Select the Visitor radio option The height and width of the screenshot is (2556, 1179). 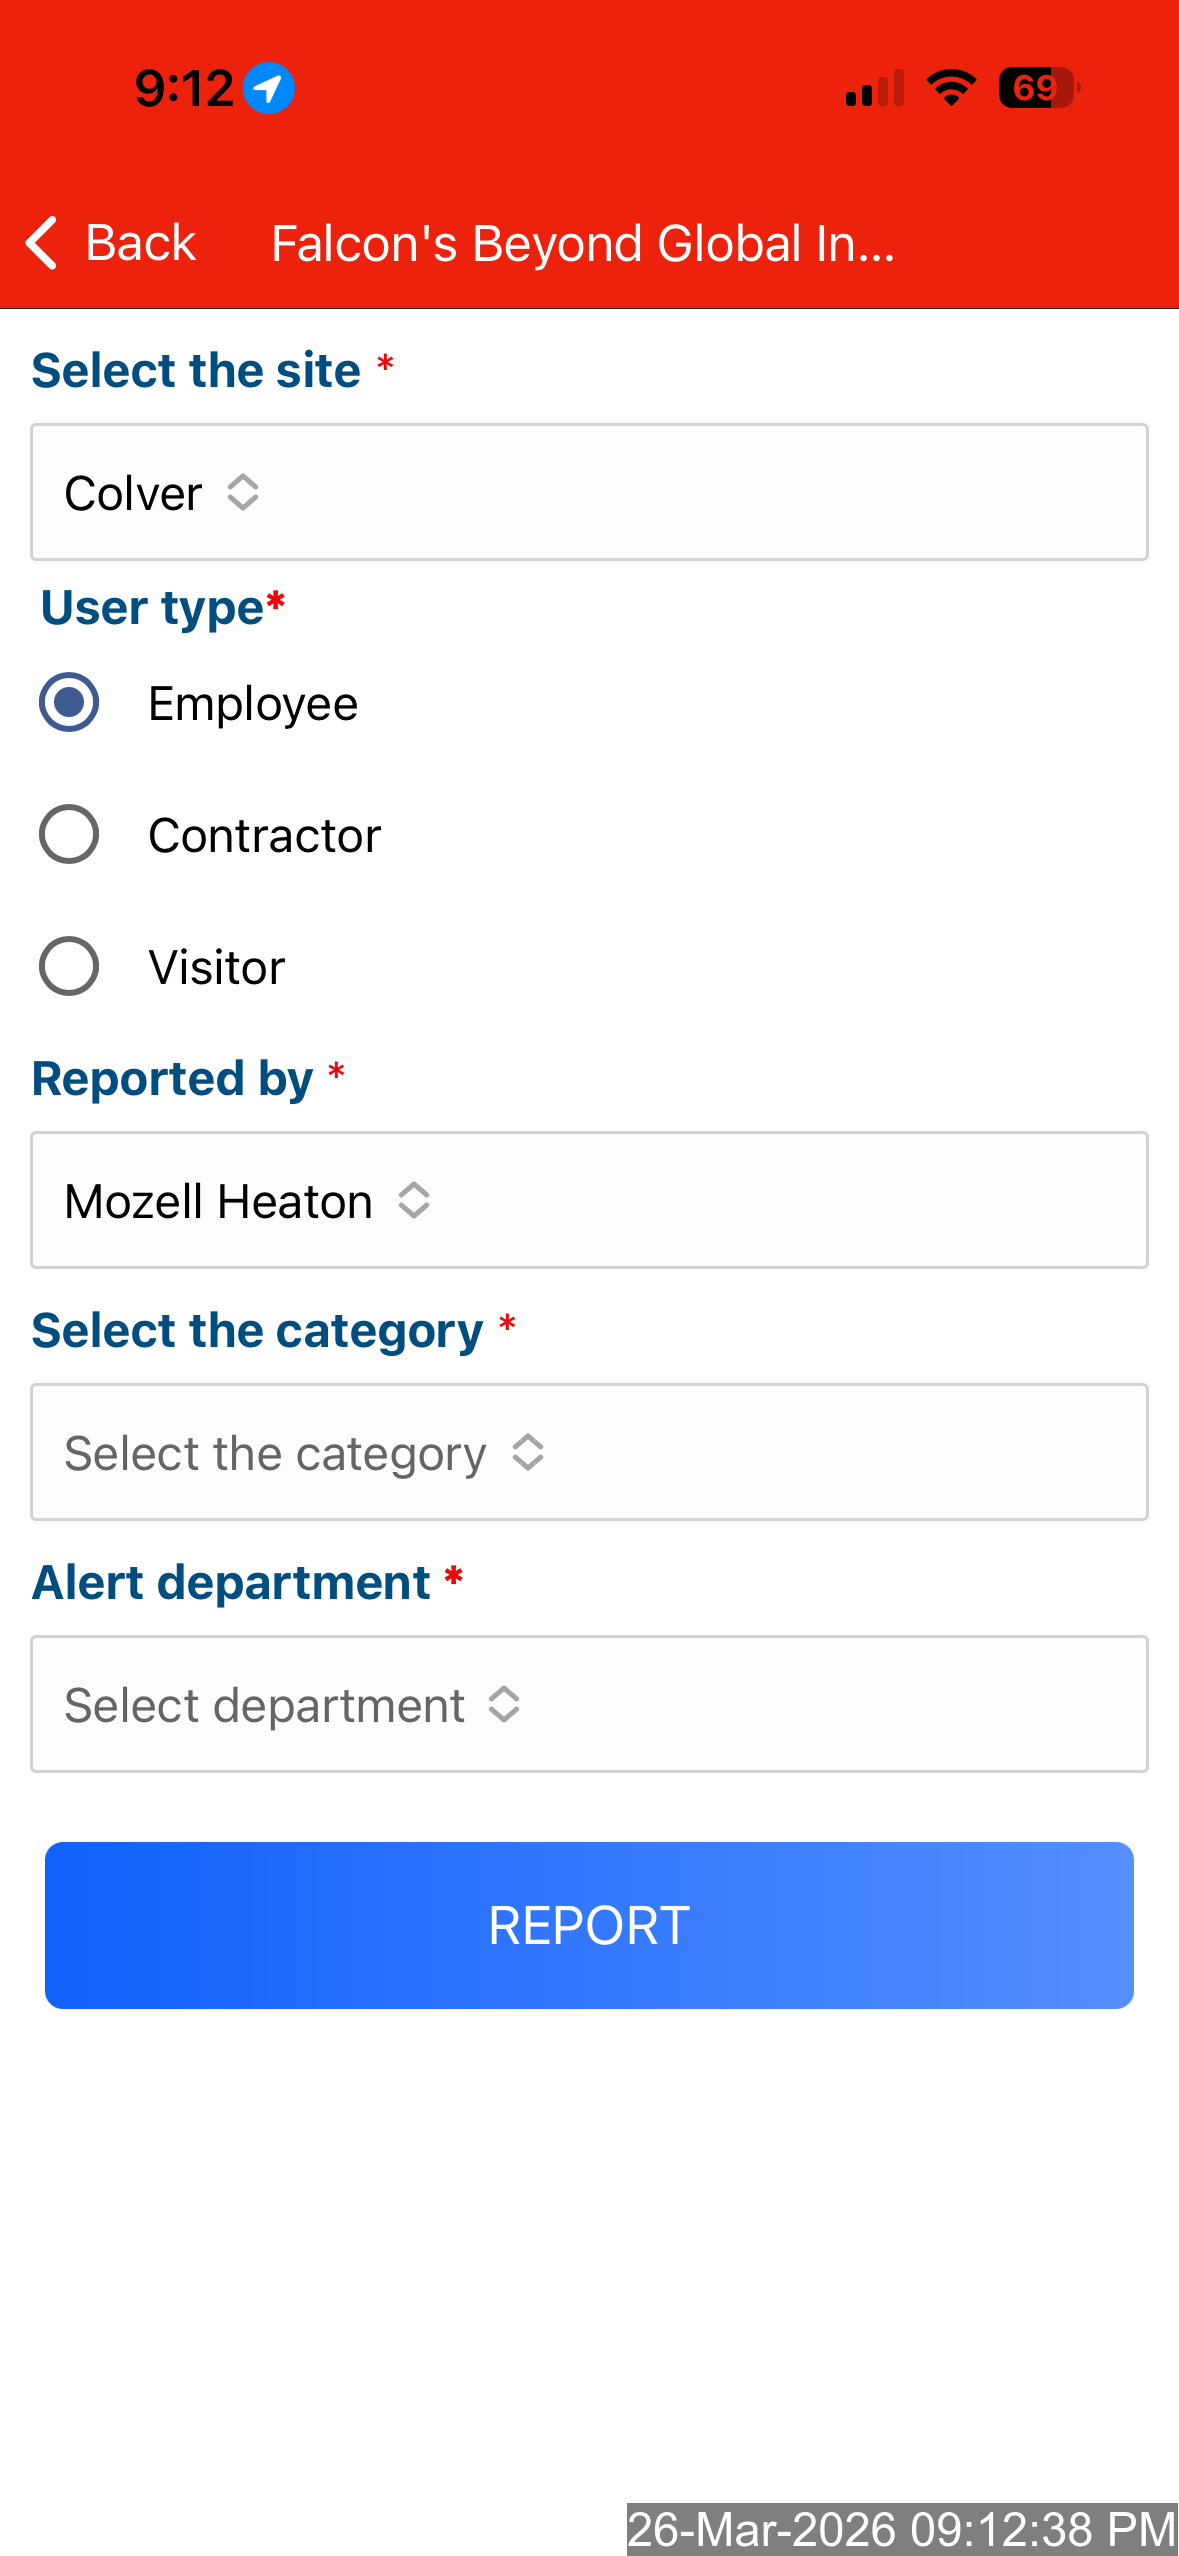tap(69, 967)
